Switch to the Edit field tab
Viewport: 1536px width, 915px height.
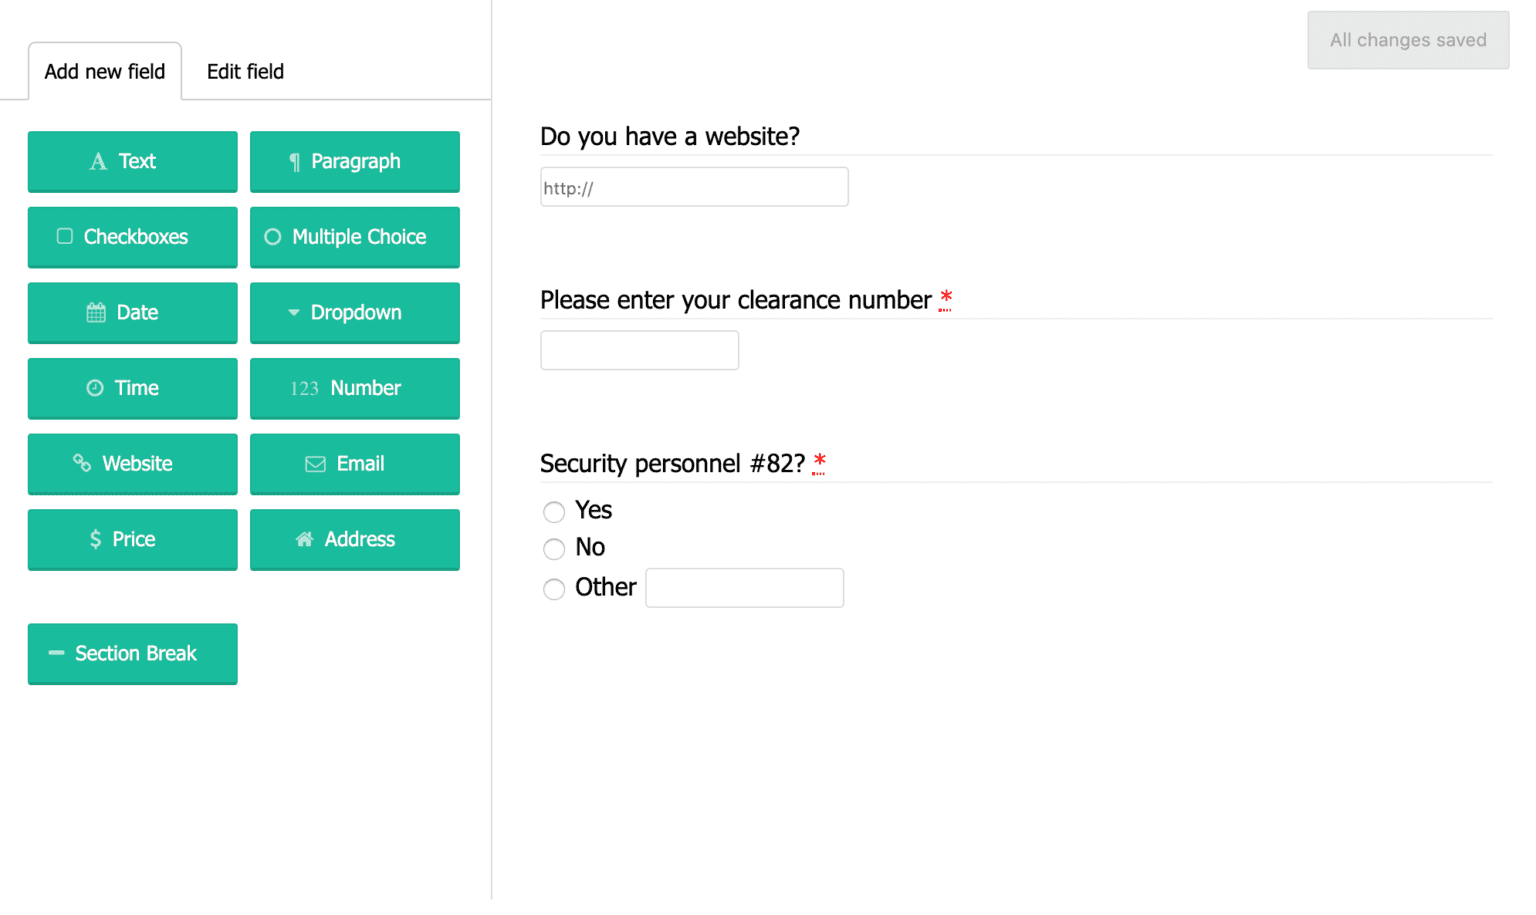245,71
